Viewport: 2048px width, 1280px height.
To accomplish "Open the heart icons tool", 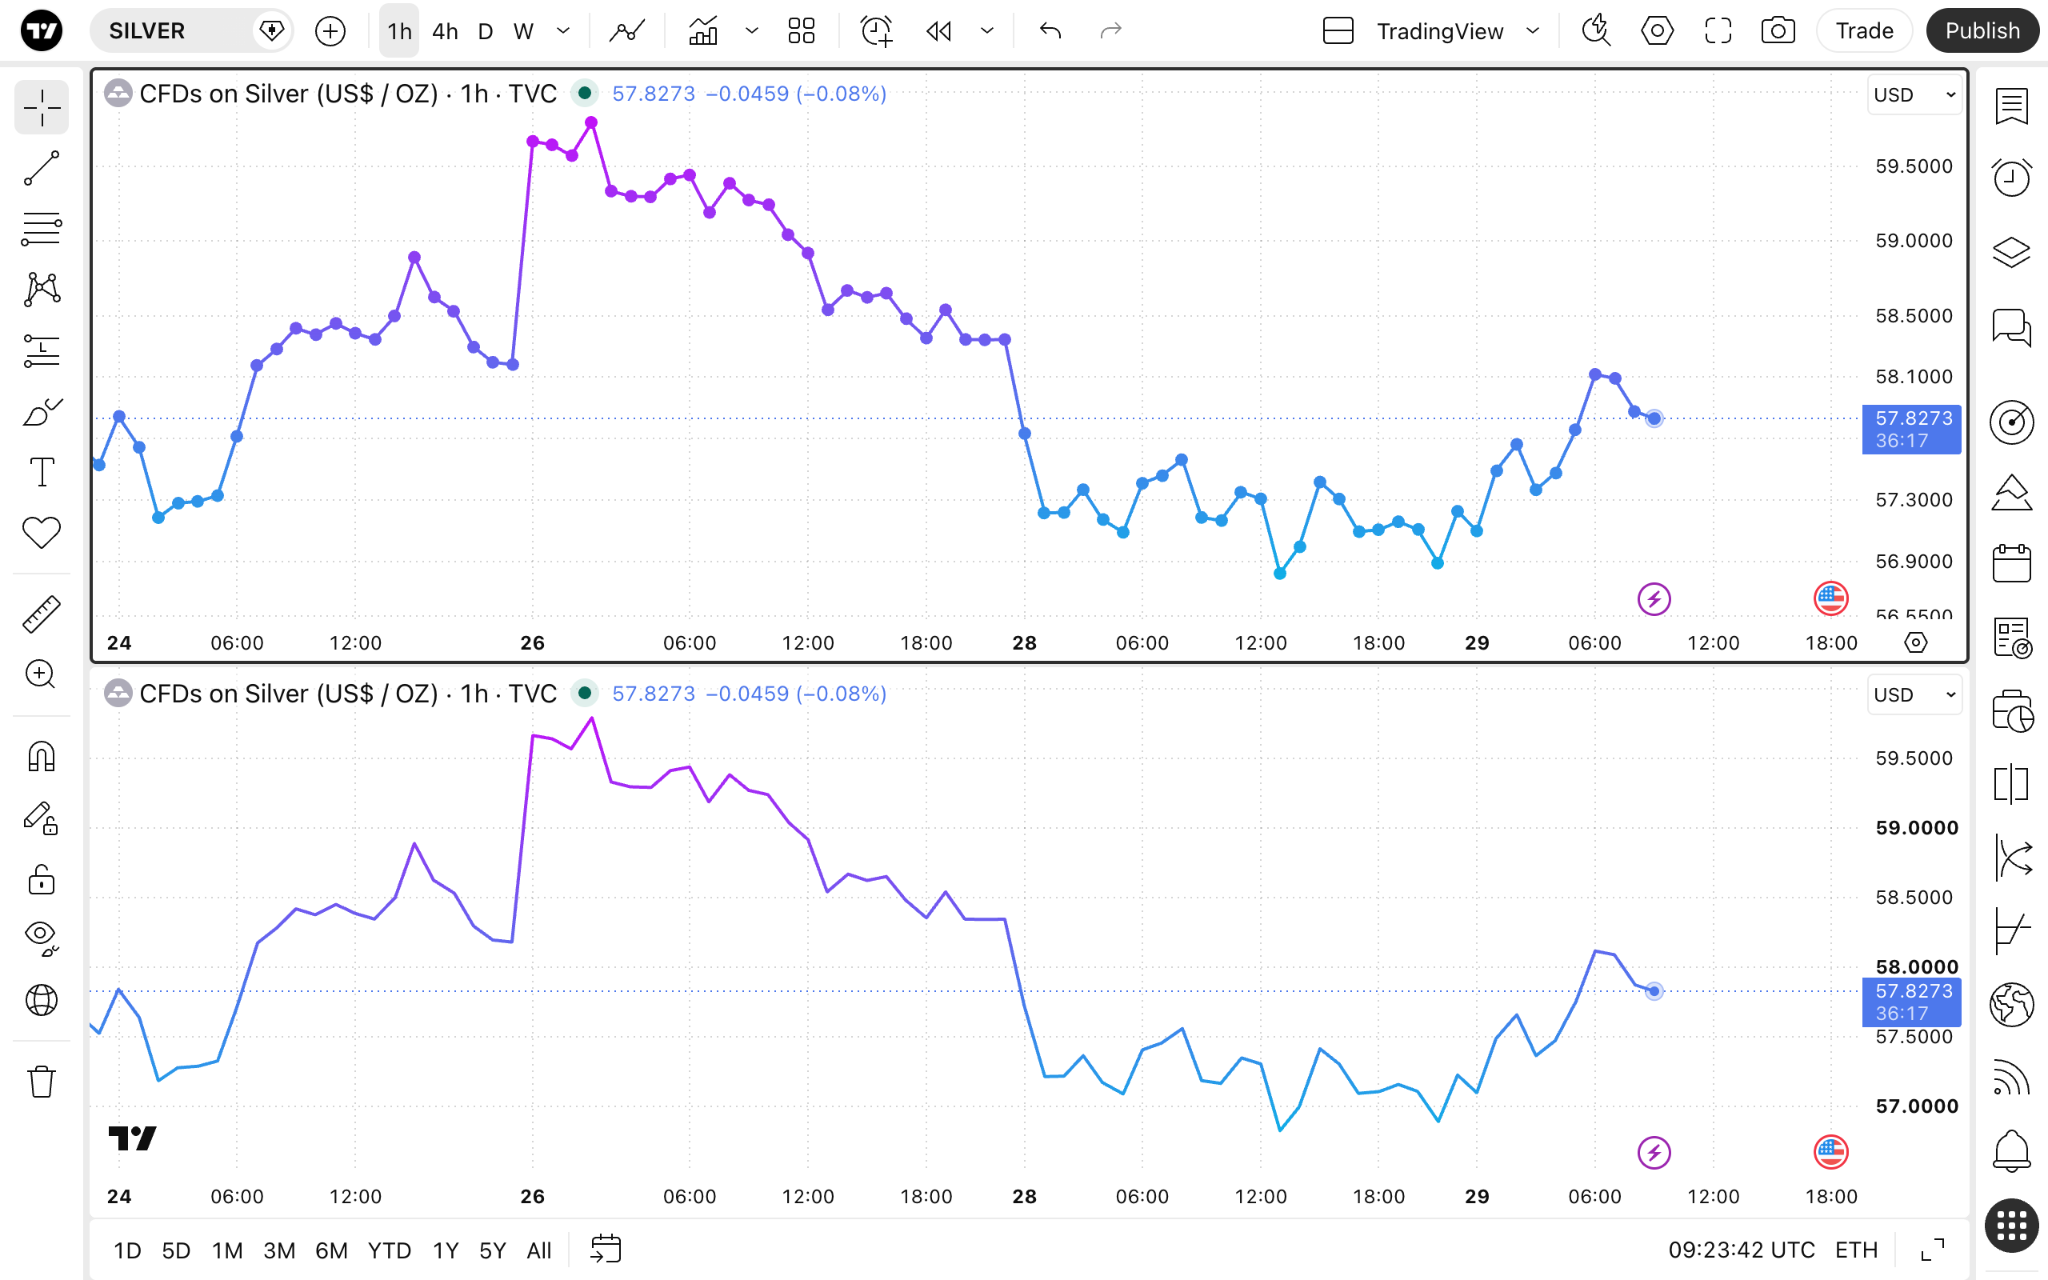I will pyautogui.click(x=42, y=533).
